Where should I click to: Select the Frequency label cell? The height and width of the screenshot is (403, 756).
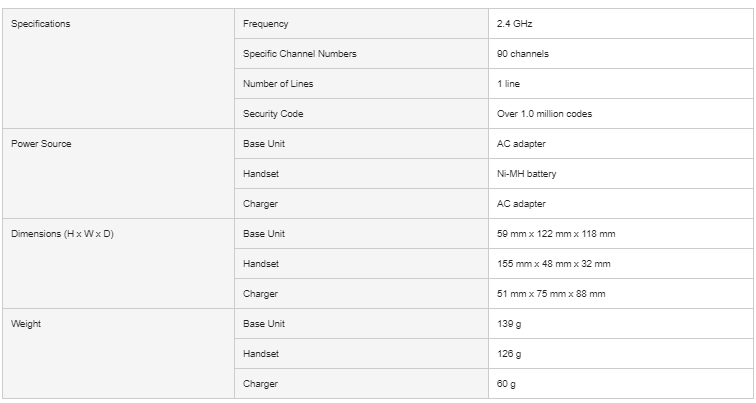265,24
